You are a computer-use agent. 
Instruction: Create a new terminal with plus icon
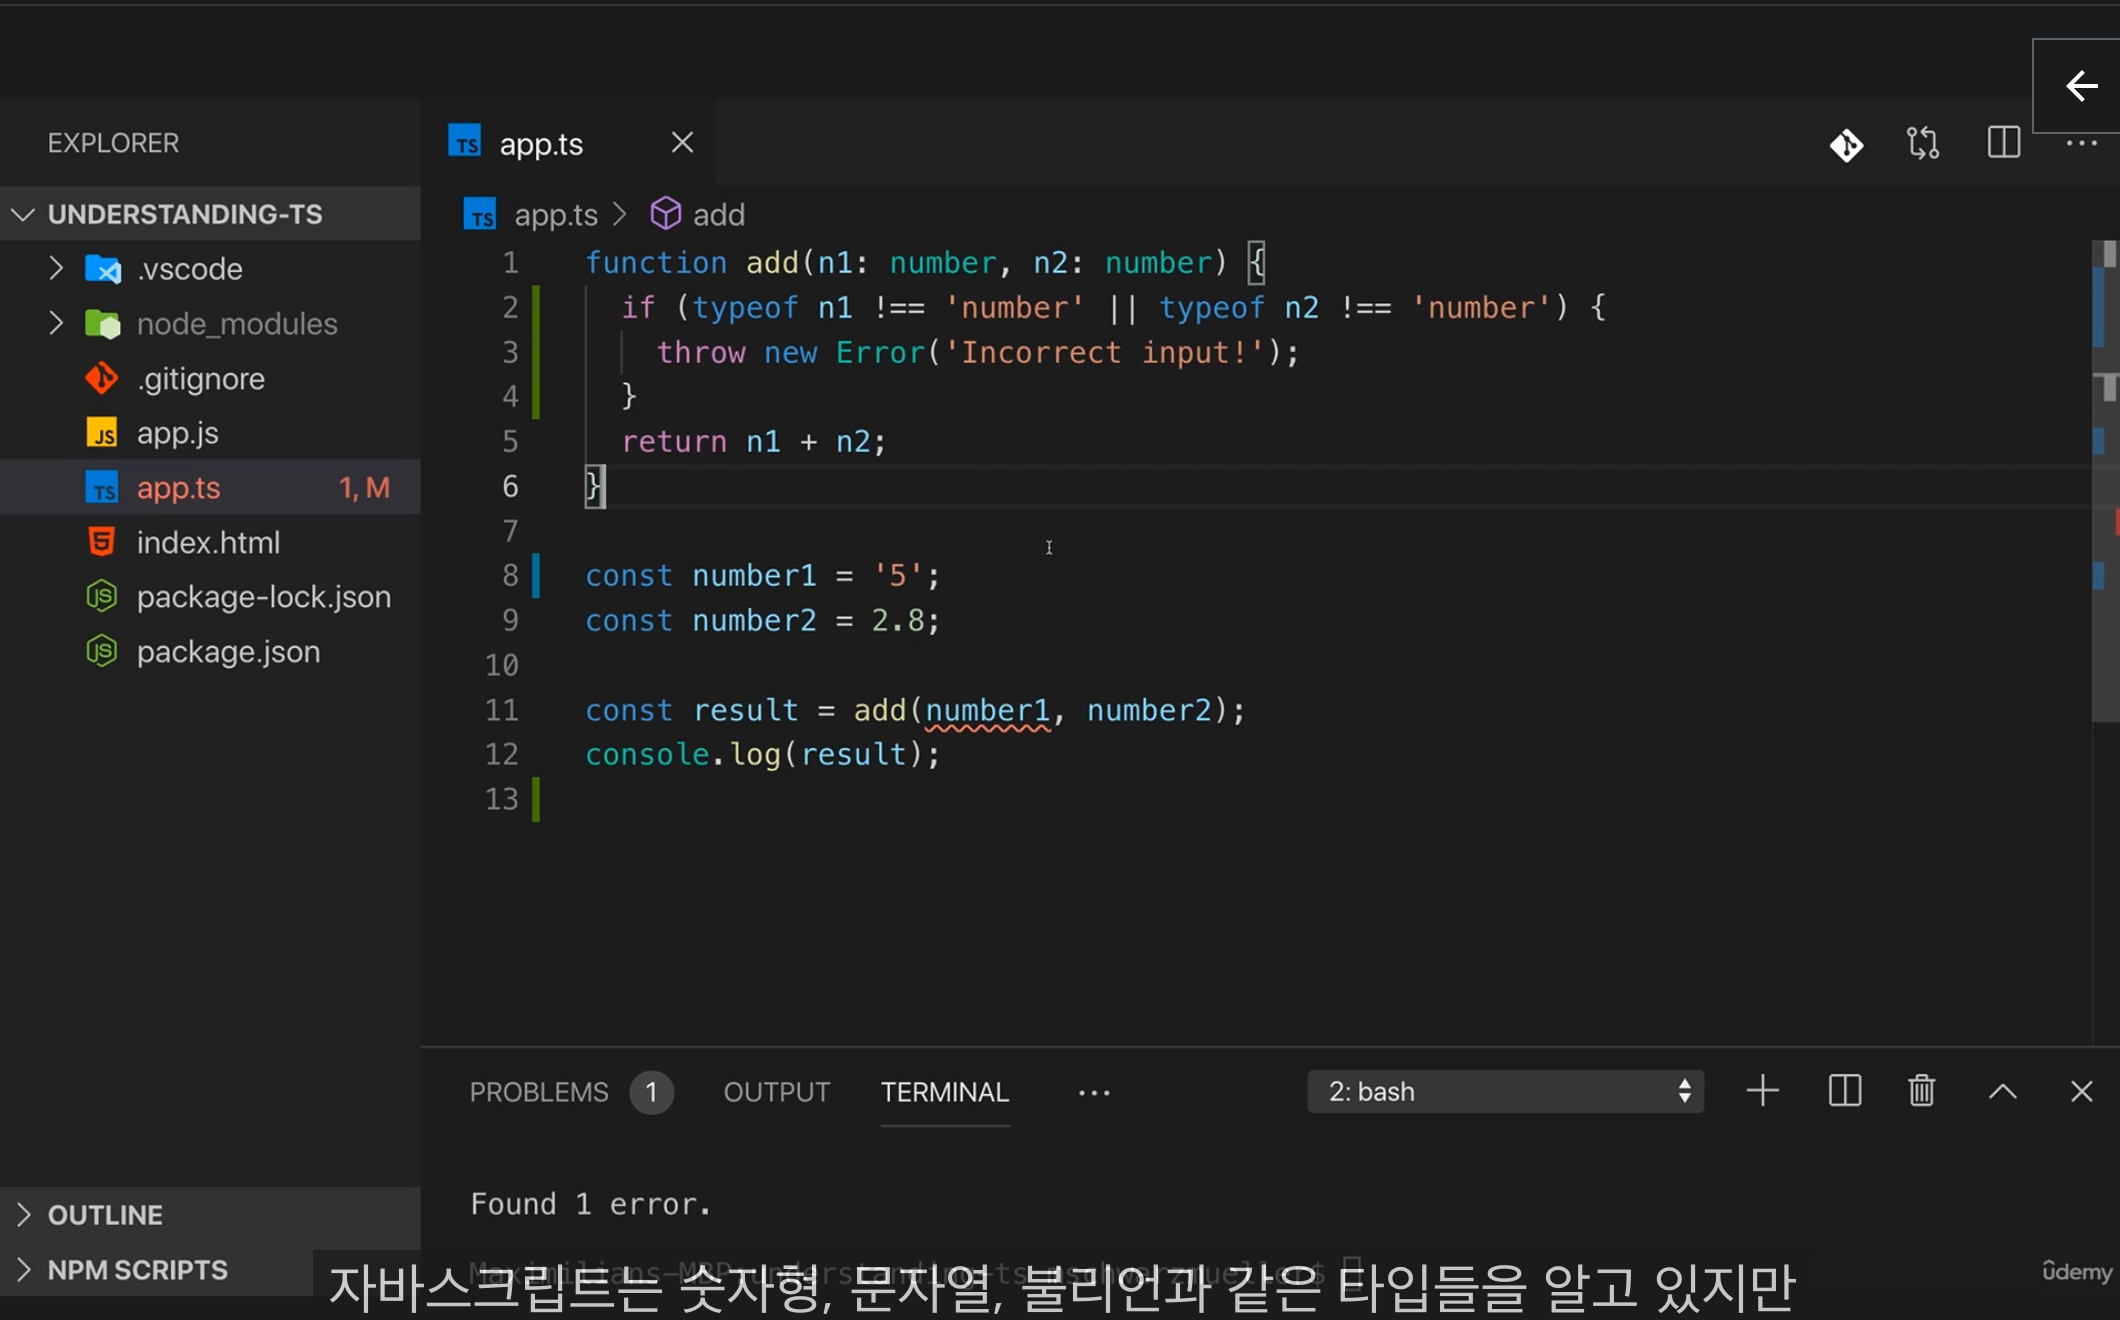pos(1762,1091)
